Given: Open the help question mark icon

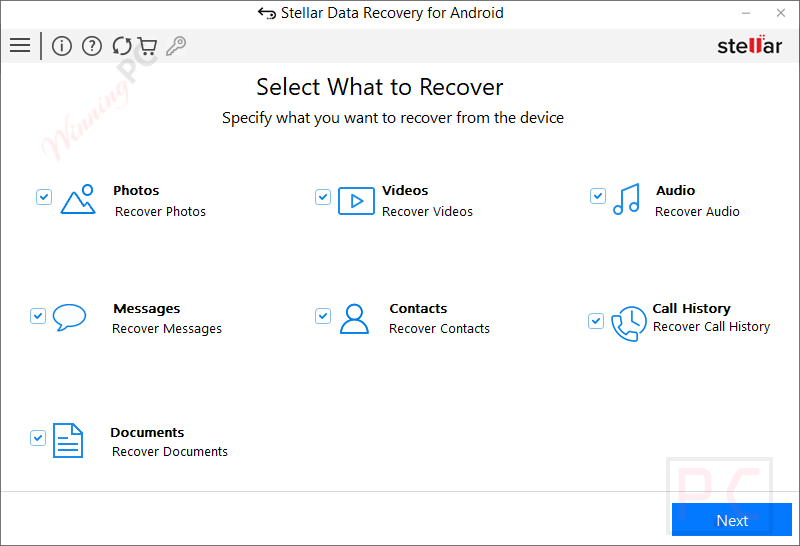Looking at the screenshot, I should (92, 46).
